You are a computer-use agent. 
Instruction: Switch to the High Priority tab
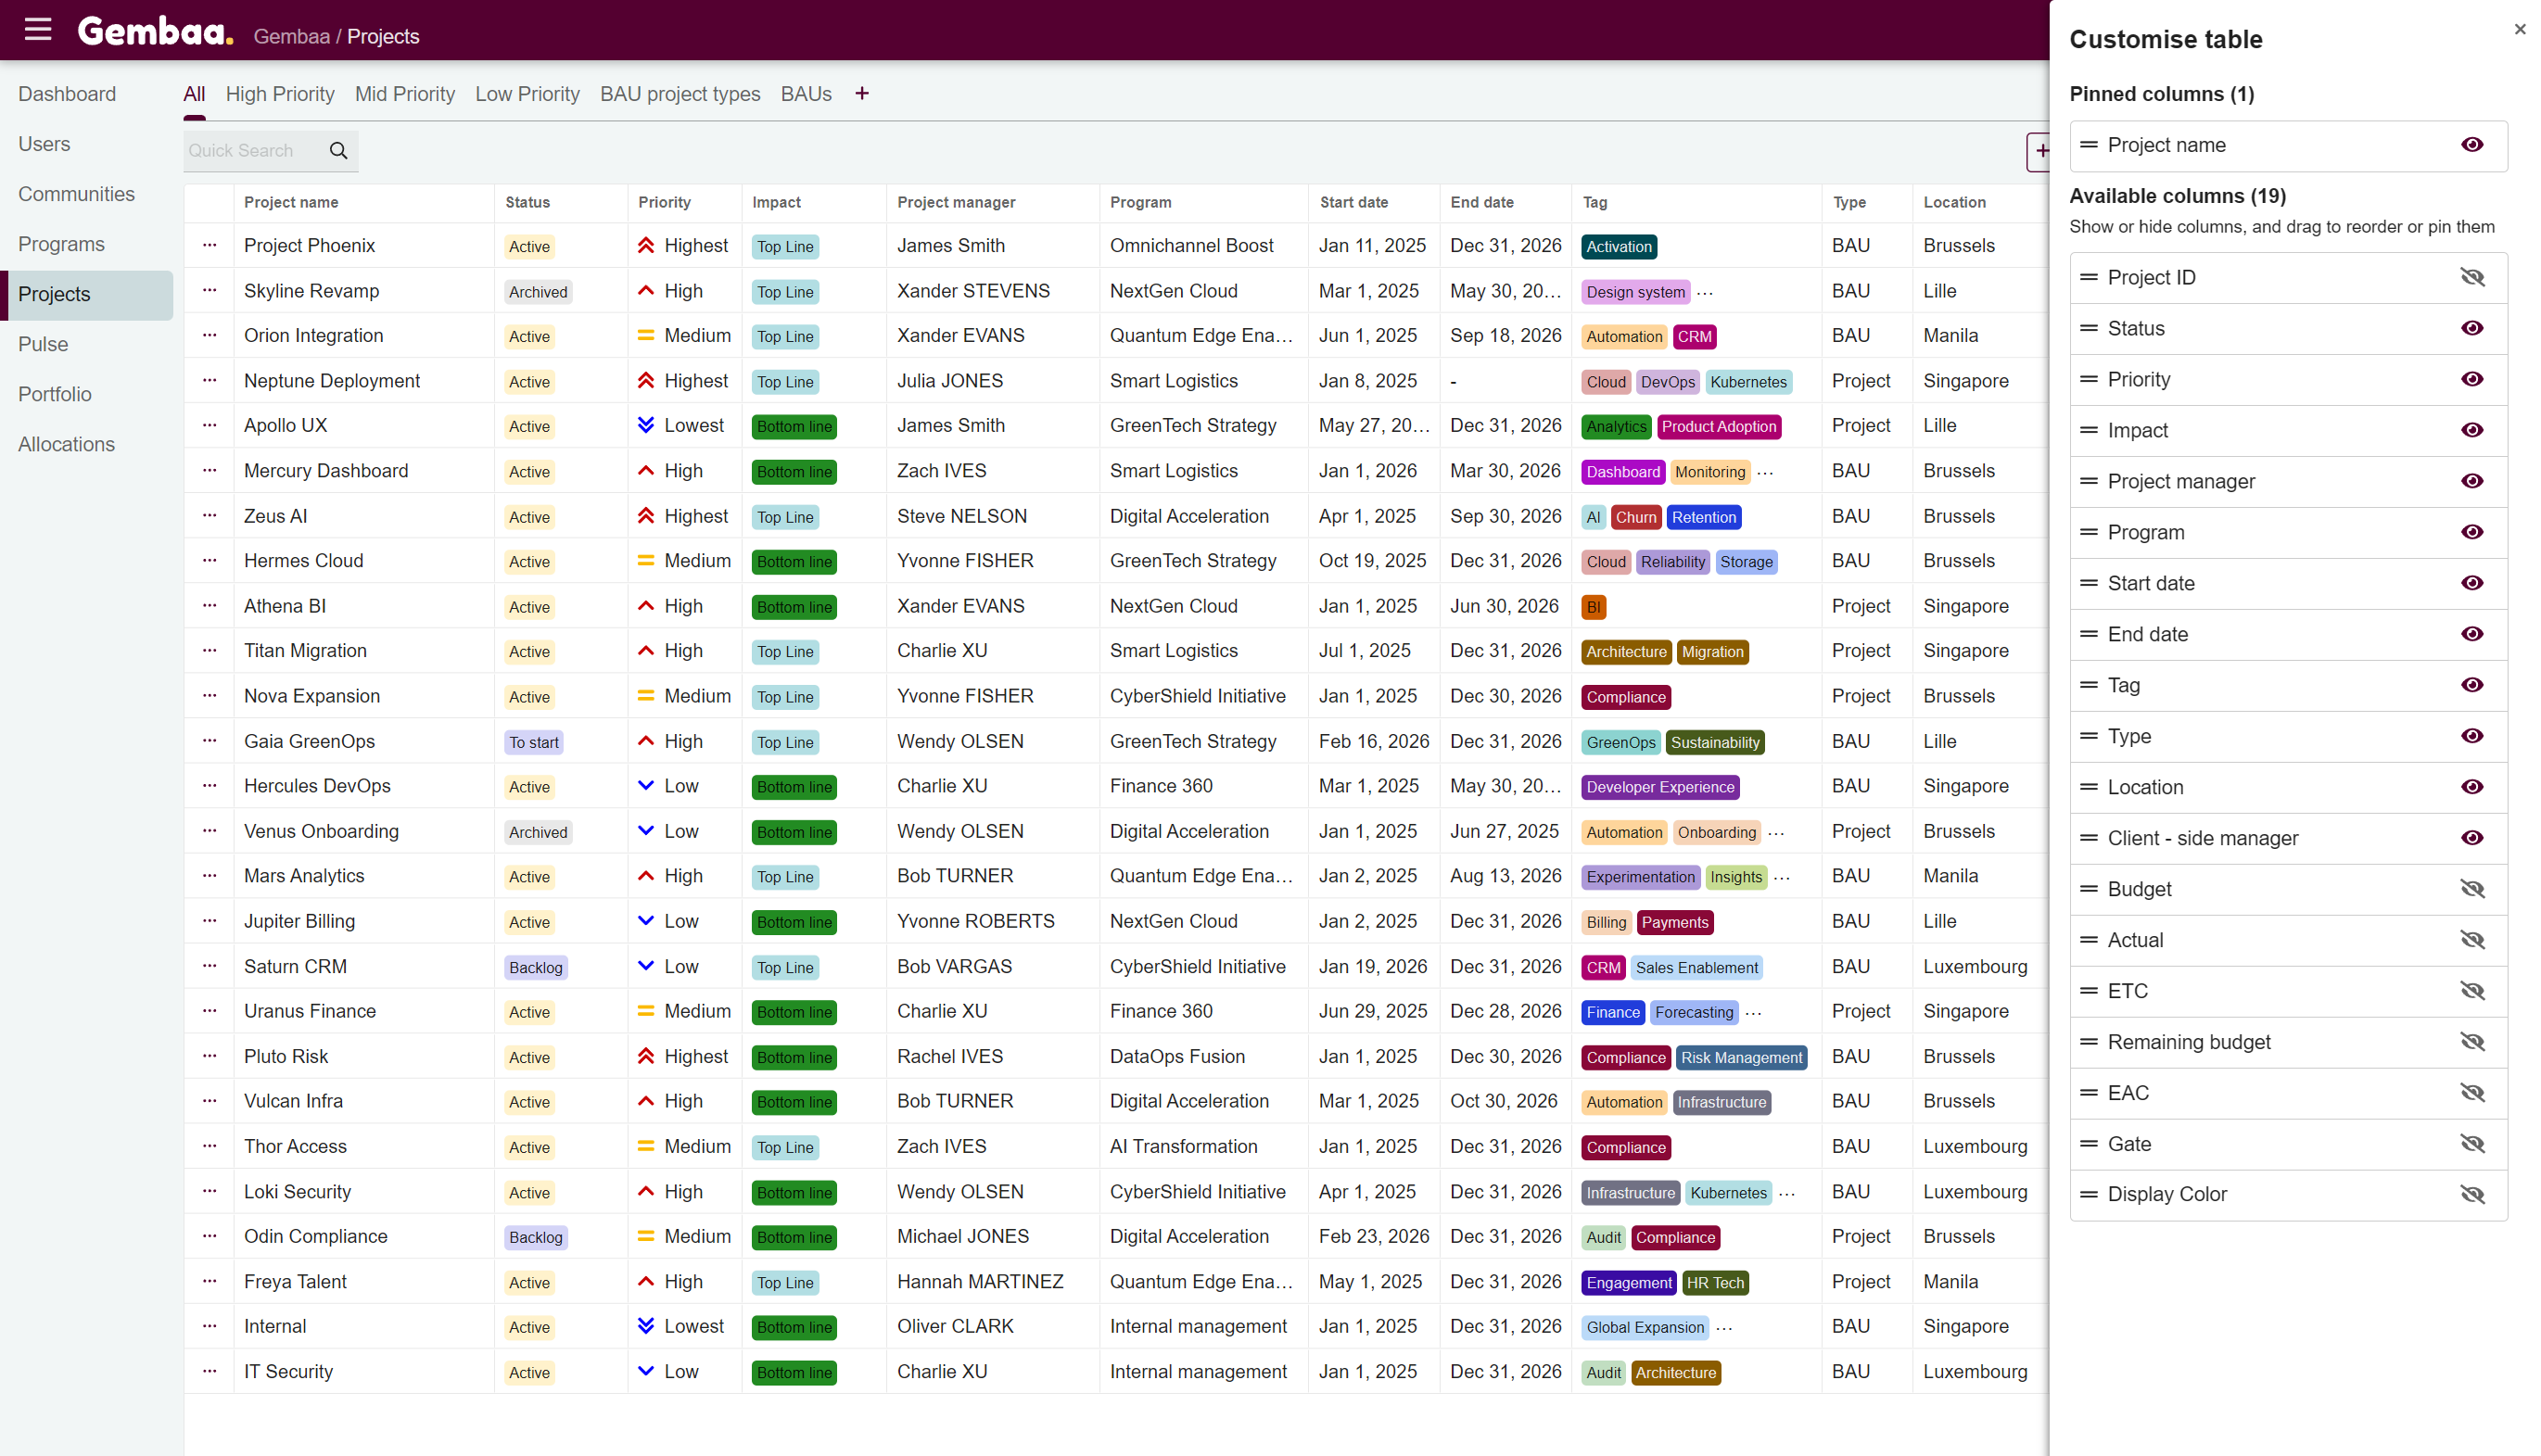click(x=279, y=94)
